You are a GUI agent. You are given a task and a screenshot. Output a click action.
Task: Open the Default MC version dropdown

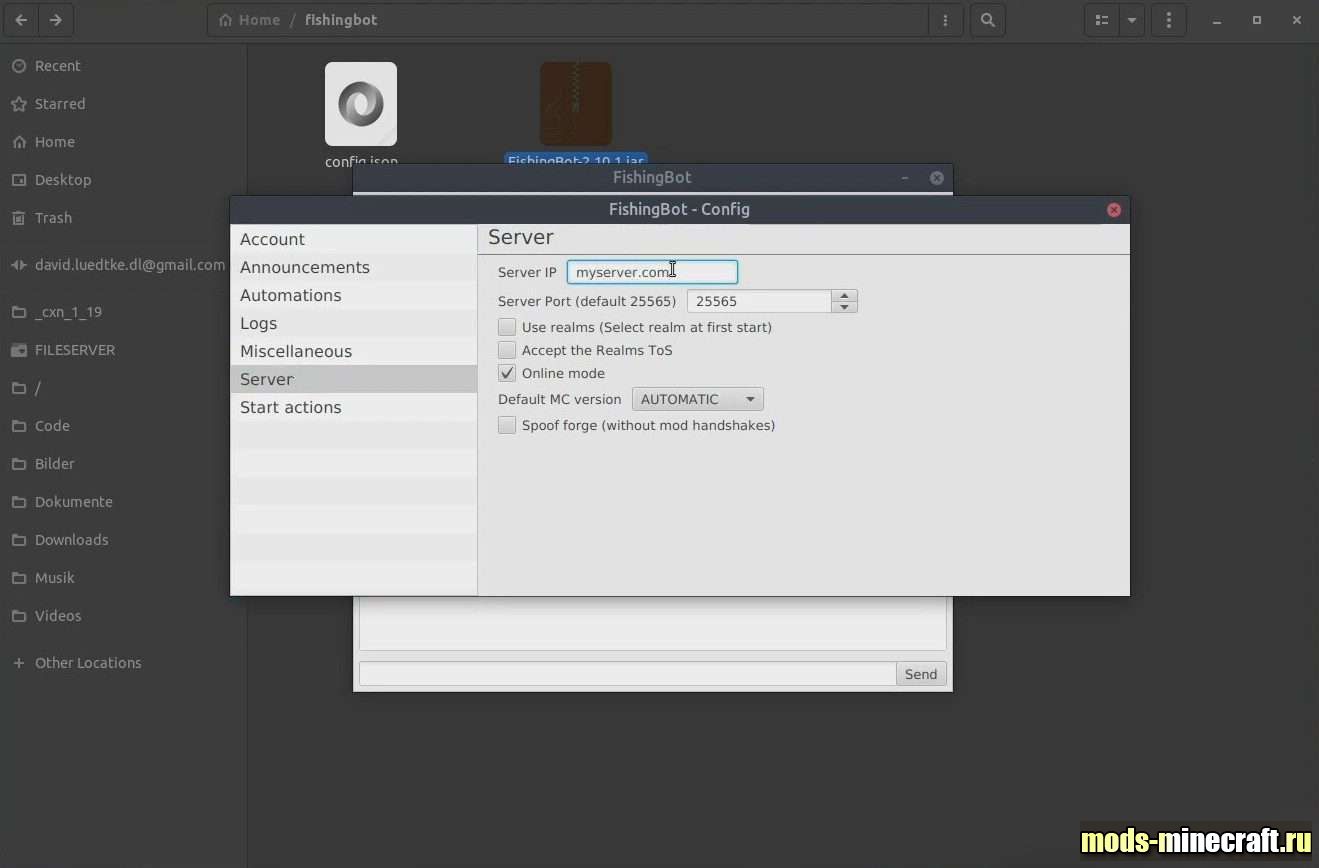point(697,399)
